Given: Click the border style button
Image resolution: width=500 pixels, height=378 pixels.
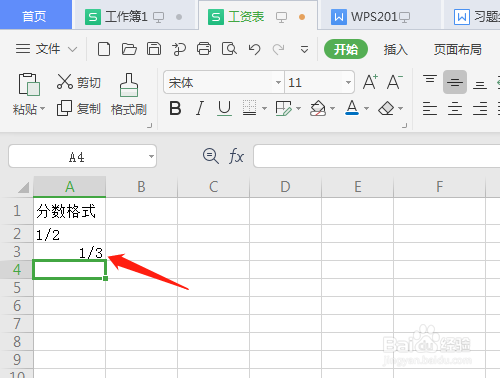Looking at the screenshot, I should tap(249, 108).
